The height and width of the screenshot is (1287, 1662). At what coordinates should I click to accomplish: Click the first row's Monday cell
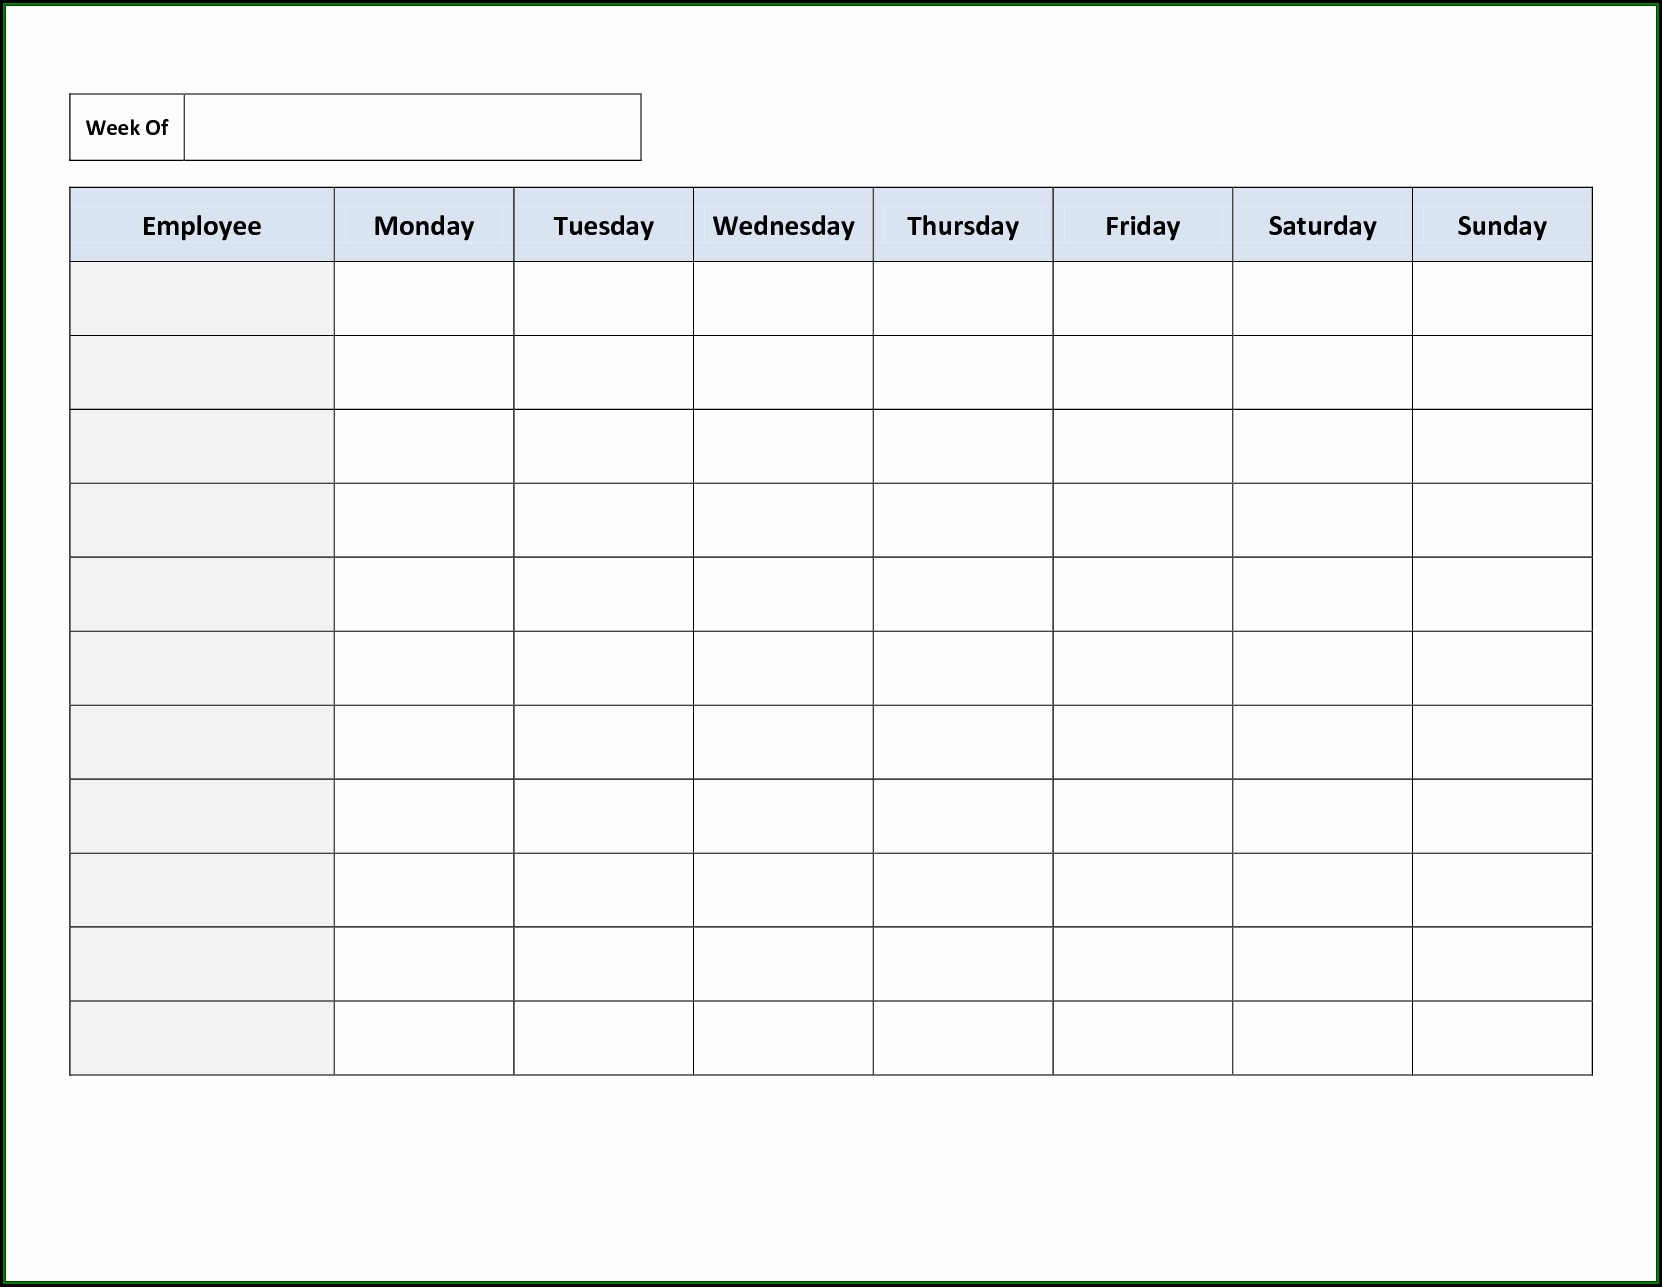(424, 298)
